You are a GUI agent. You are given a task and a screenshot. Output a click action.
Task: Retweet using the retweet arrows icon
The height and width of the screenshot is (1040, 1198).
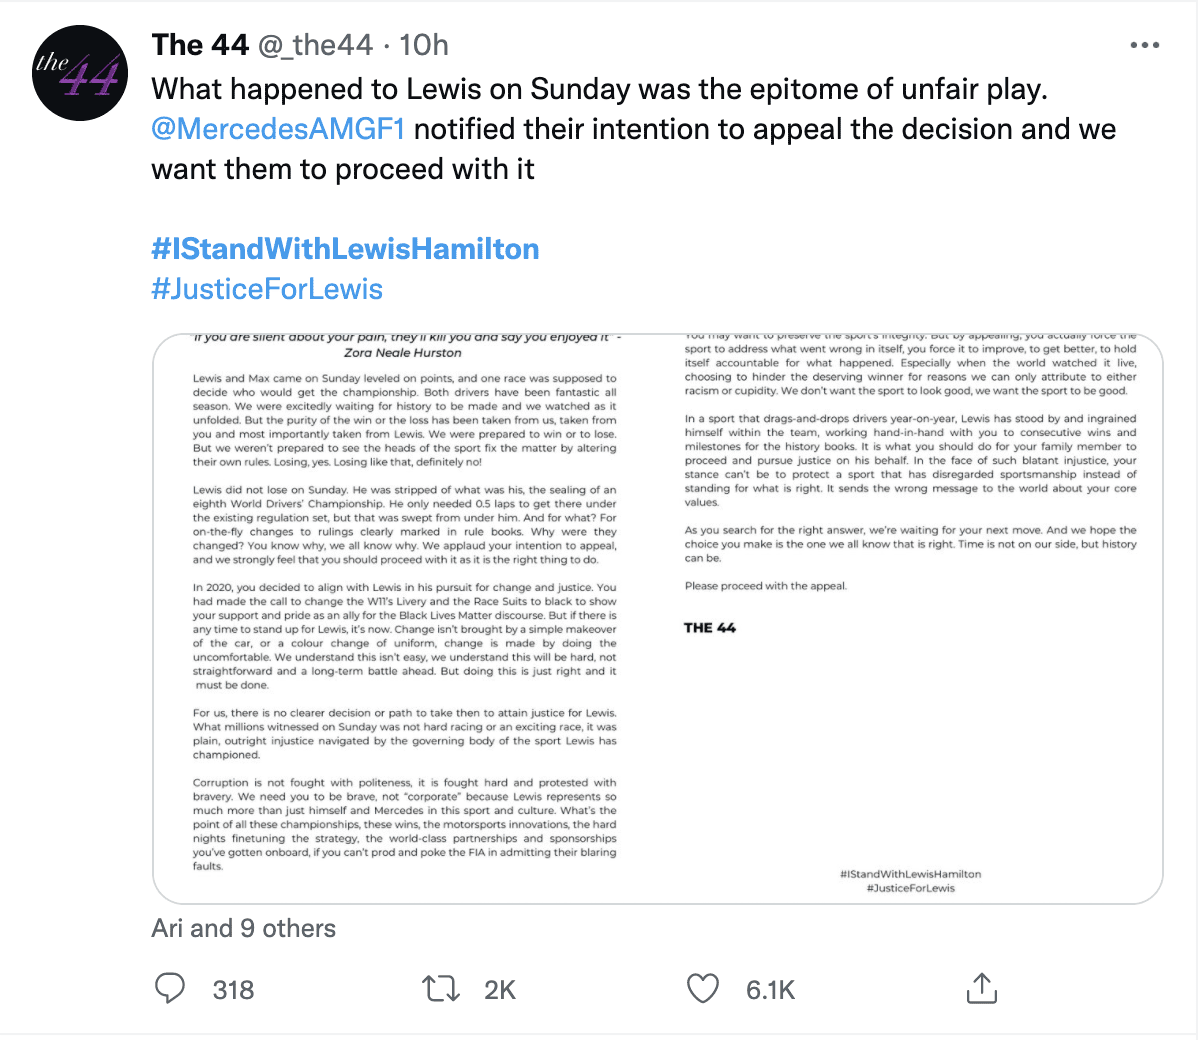[441, 989]
